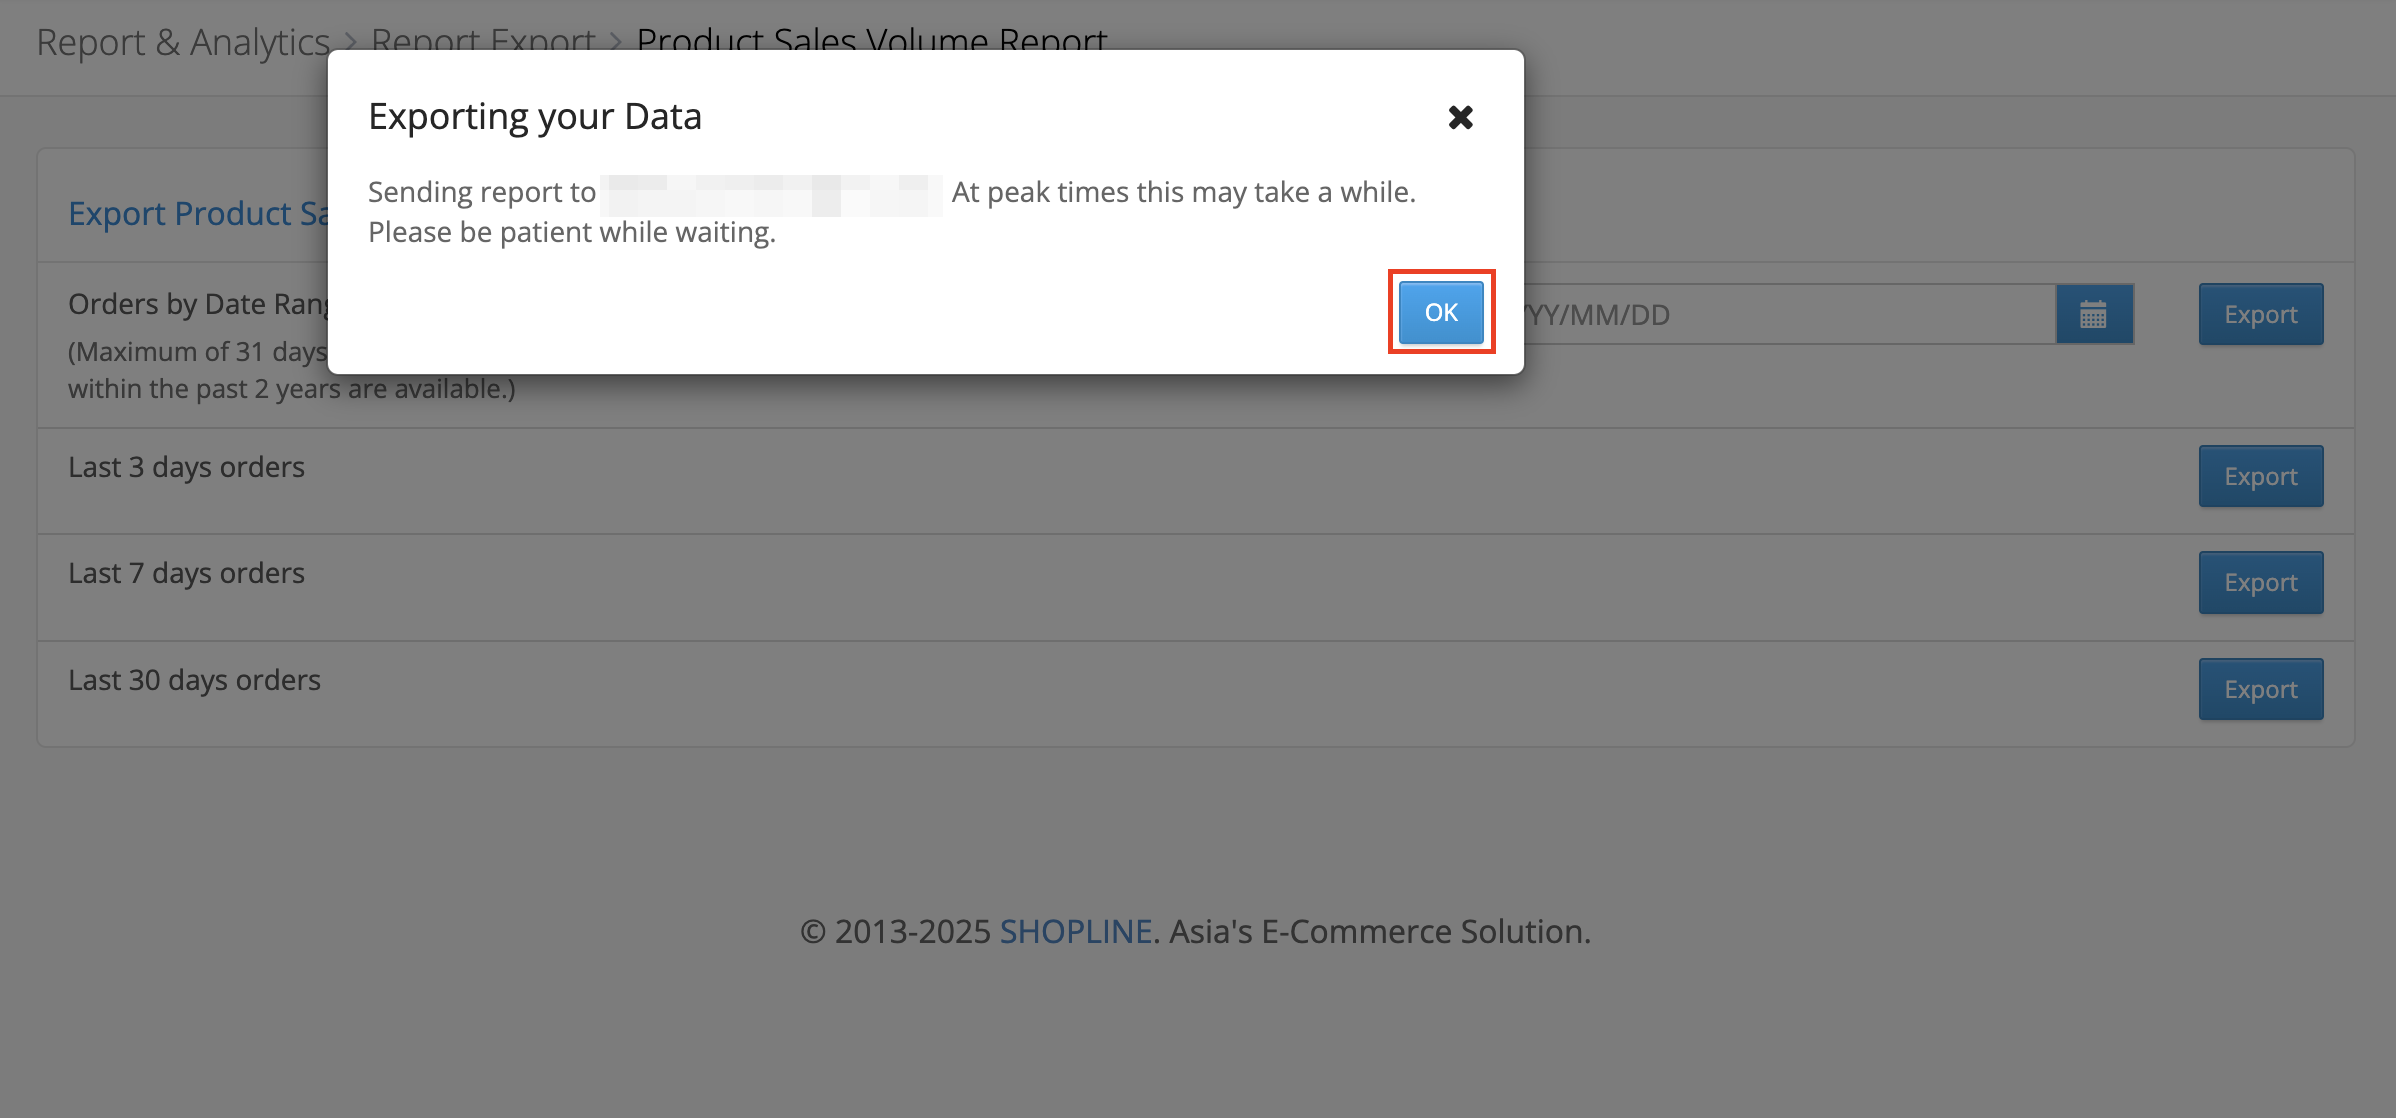The width and height of the screenshot is (2396, 1118).
Task: Go to Report & Analytics breadcrumb
Action: [183, 42]
